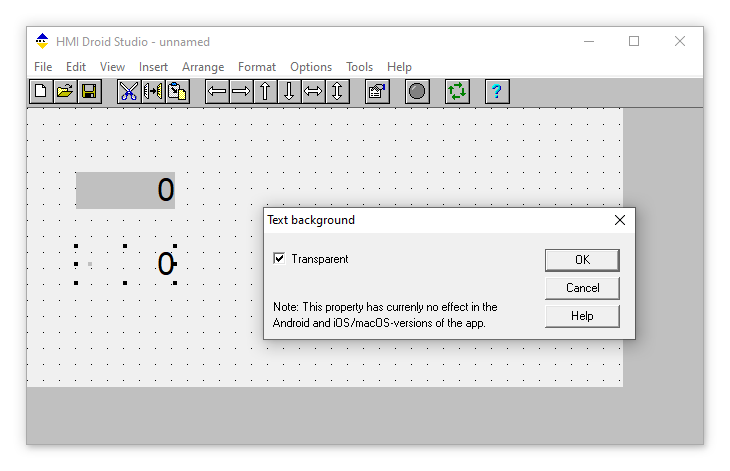Screen dimensions: 730x471
Task: Select the gray numeric display object
Action: click(126, 190)
